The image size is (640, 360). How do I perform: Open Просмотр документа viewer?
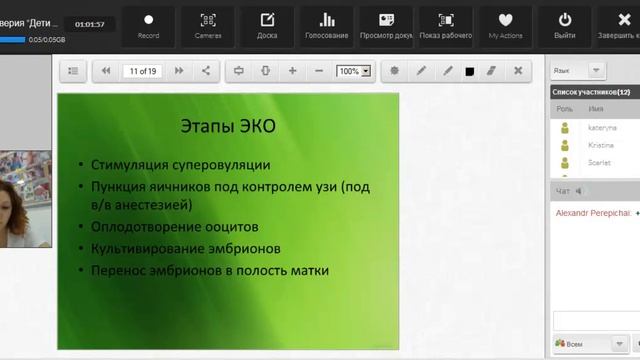click(x=386, y=27)
